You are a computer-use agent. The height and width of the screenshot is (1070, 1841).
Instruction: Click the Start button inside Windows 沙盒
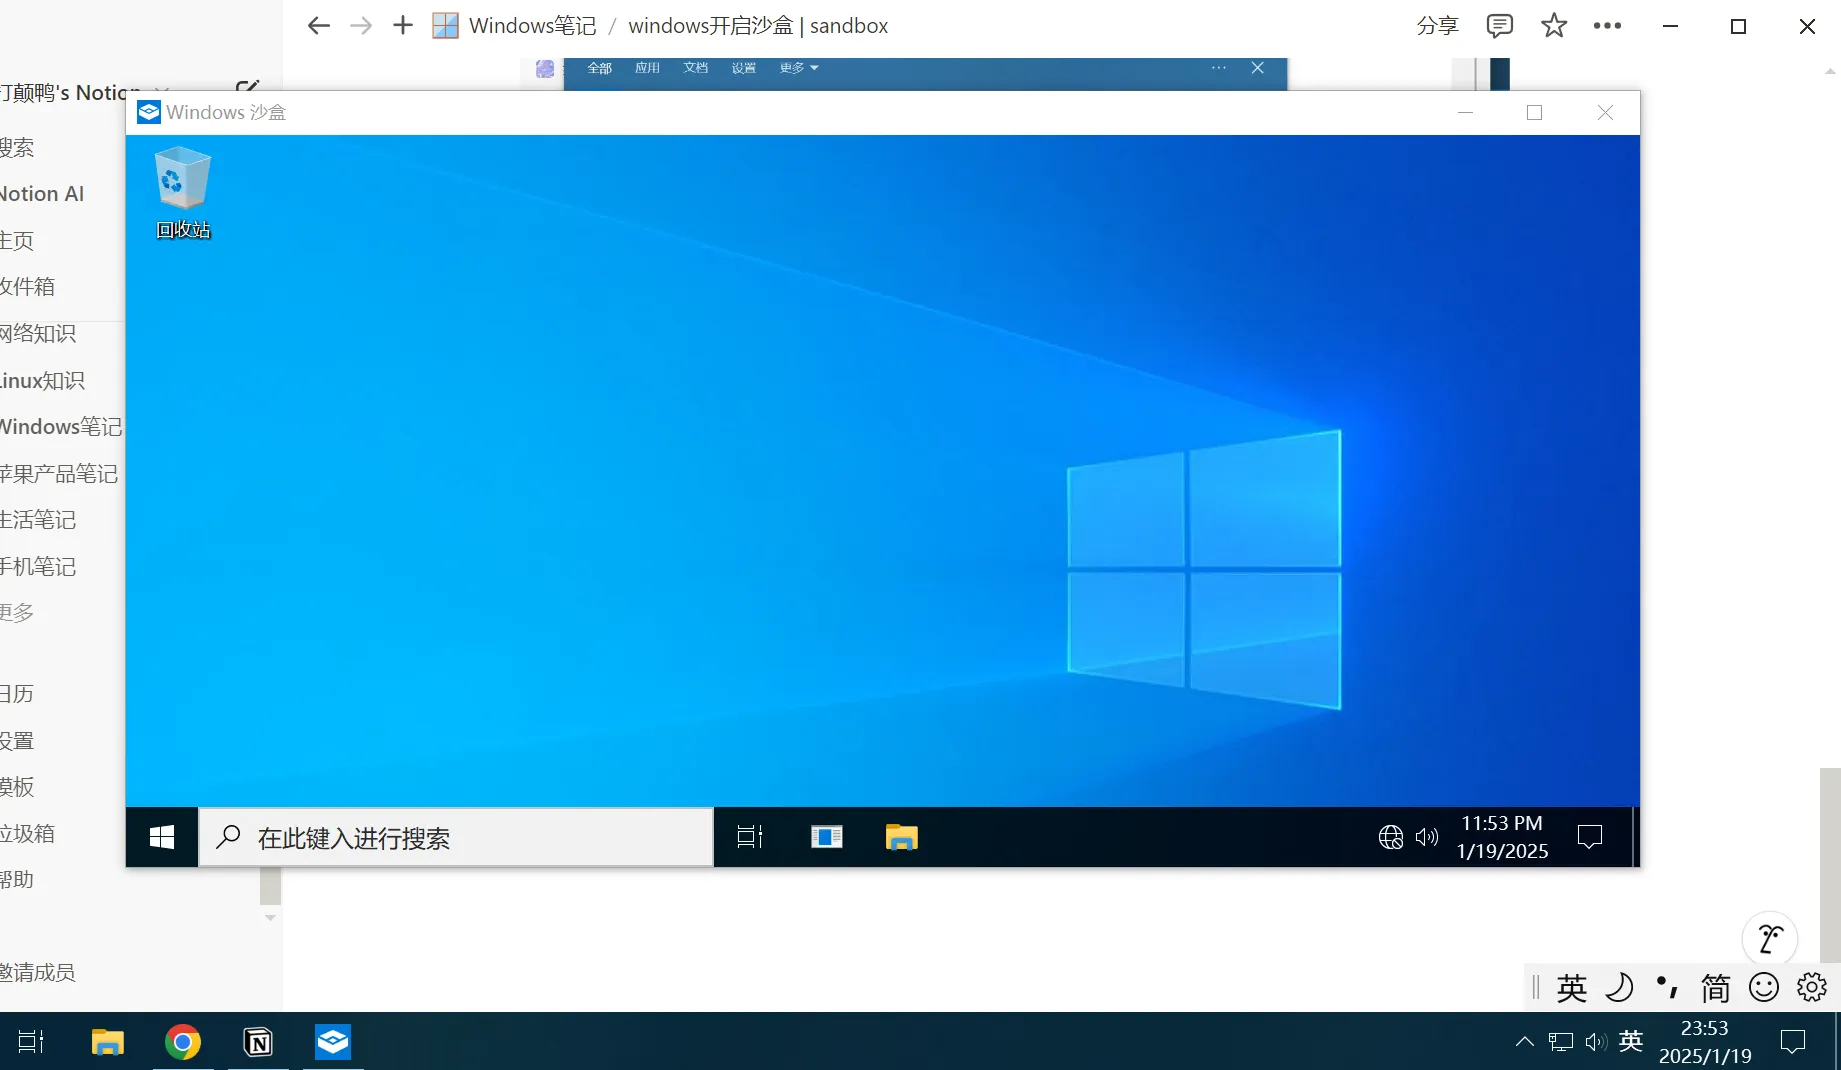pyautogui.click(x=161, y=837)
